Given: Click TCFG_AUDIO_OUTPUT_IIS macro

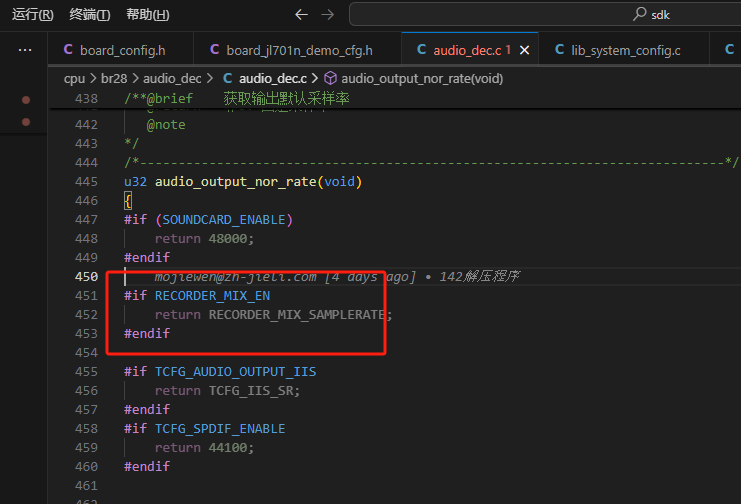Looking at the screenshot, I should point(235,372).
